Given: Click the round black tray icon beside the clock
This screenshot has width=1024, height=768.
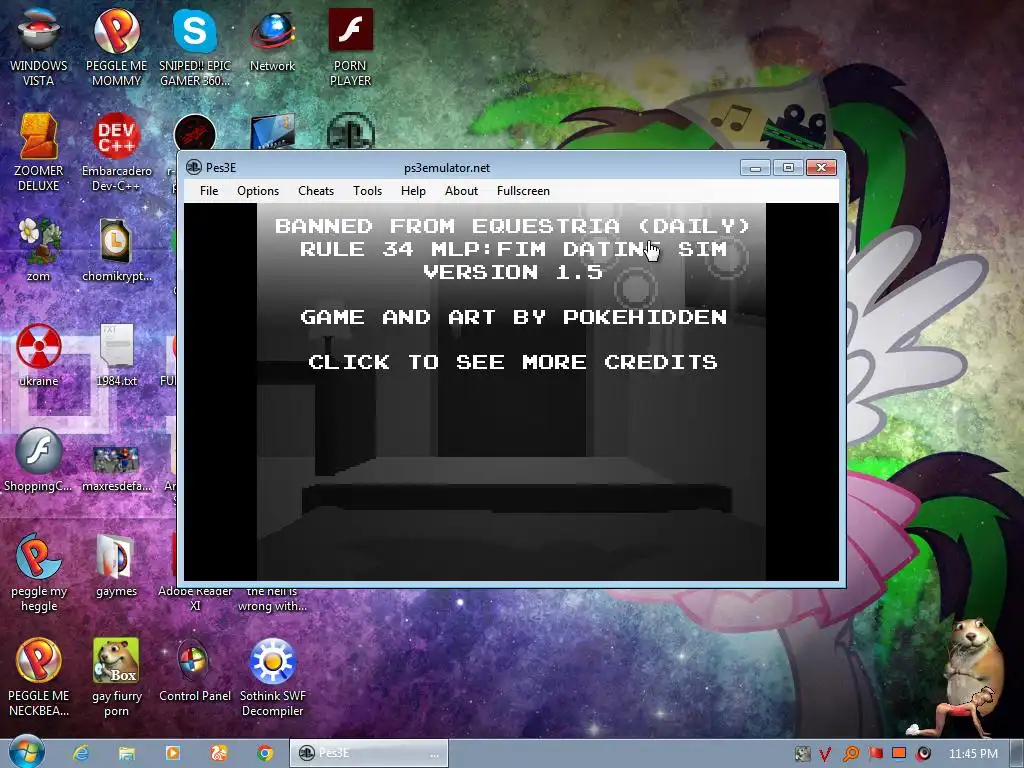Looking at the screenshot, I should coord(923,754).
